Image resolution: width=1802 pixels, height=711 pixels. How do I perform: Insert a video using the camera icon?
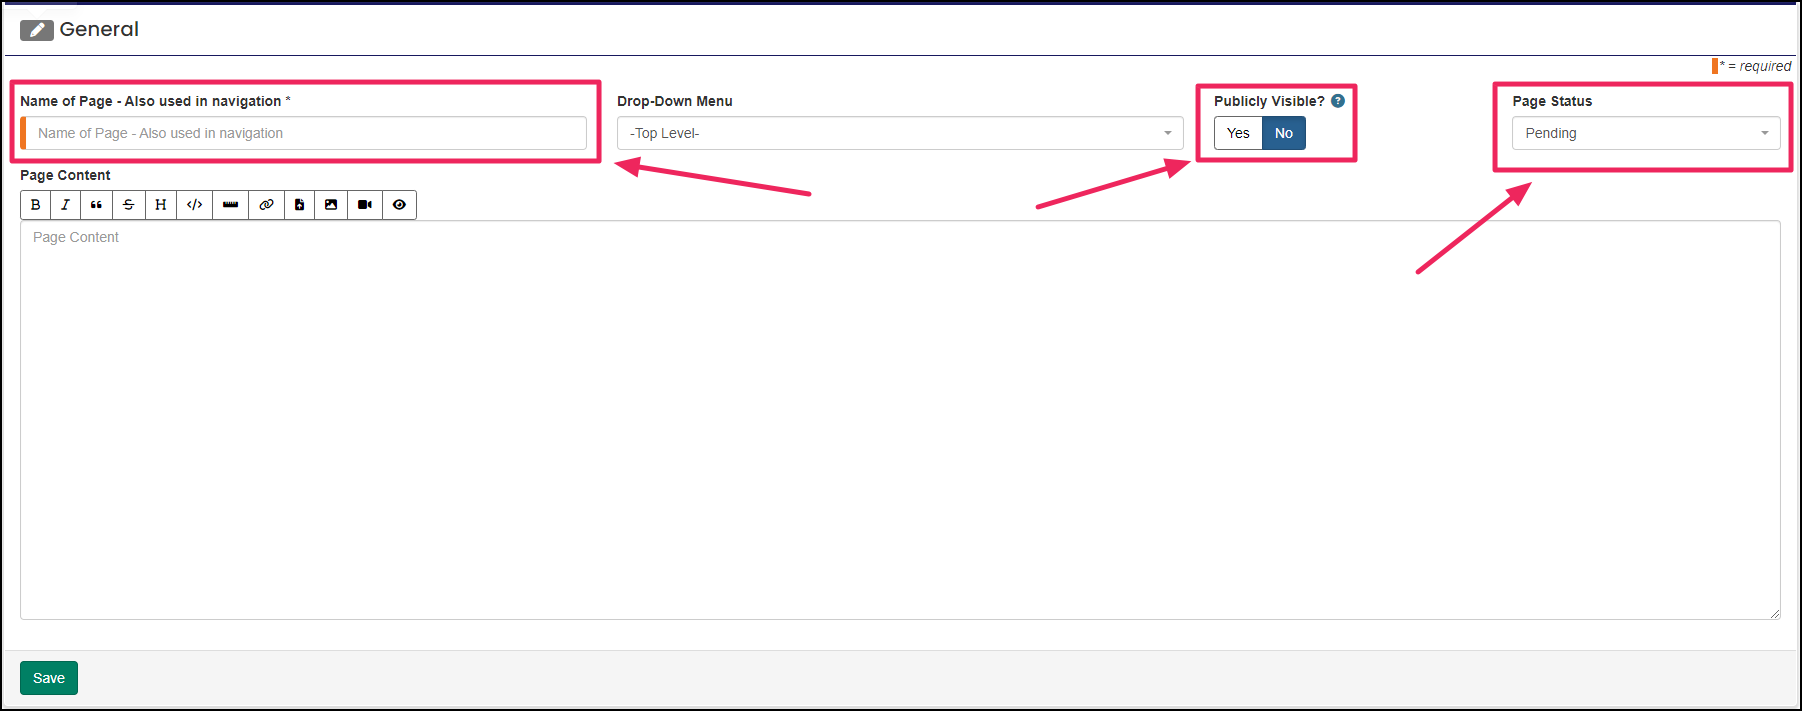[365, 205]
